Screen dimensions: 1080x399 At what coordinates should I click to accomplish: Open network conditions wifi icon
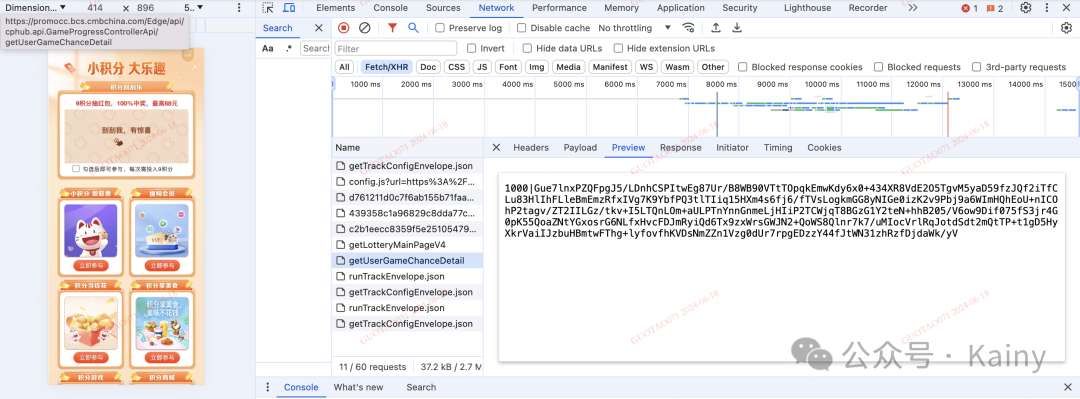click(688, 28)
